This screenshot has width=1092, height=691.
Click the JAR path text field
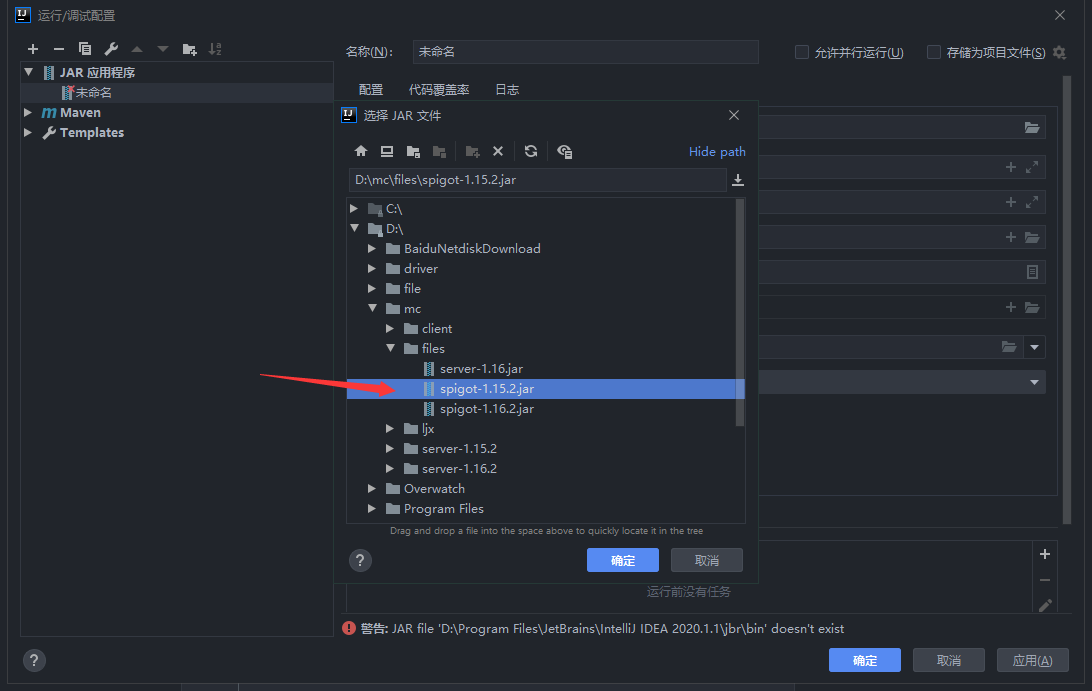point(537,180)
